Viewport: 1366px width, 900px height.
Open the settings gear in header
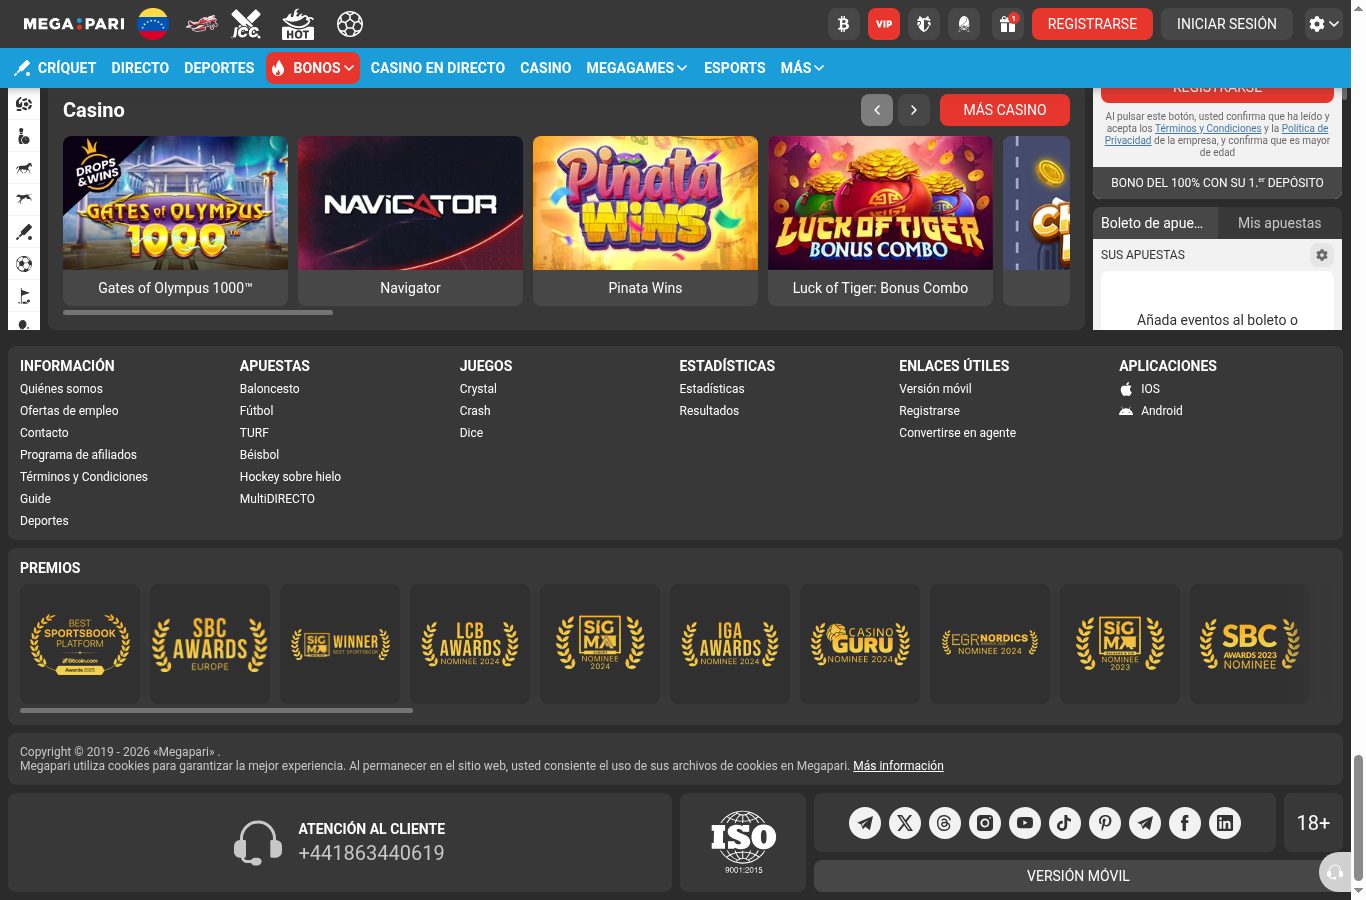click(1323, 24)
